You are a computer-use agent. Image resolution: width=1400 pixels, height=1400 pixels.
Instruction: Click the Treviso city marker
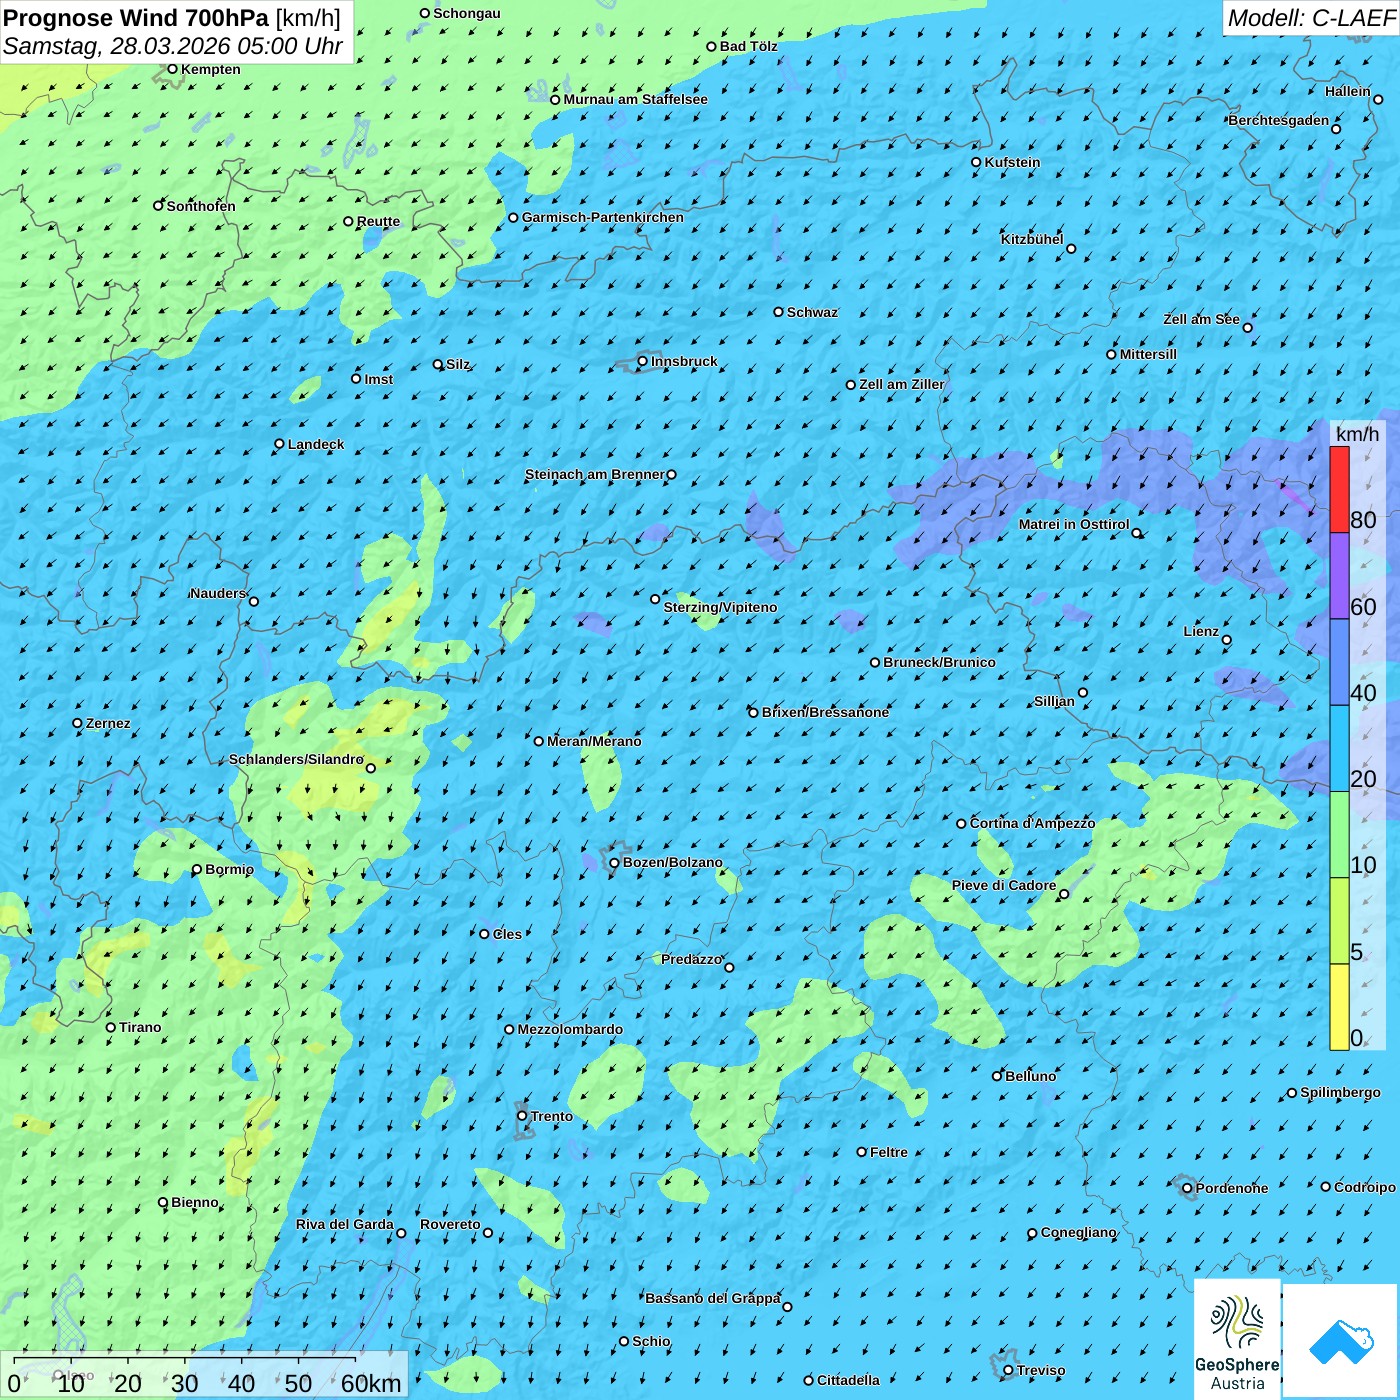(1008, 1371)
